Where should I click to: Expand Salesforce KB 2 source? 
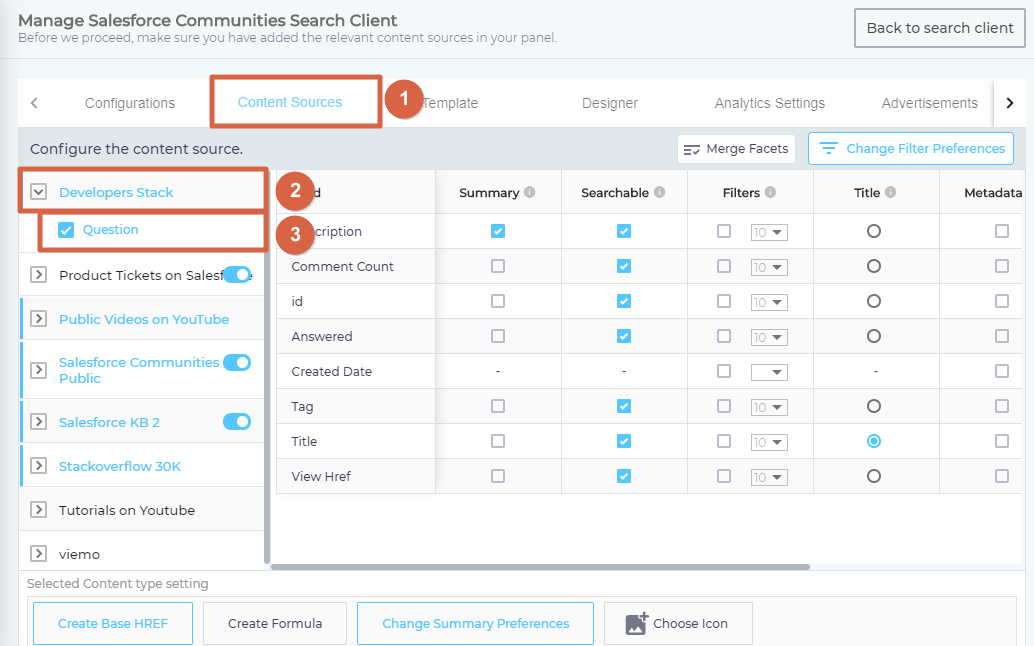coord(38,421)
